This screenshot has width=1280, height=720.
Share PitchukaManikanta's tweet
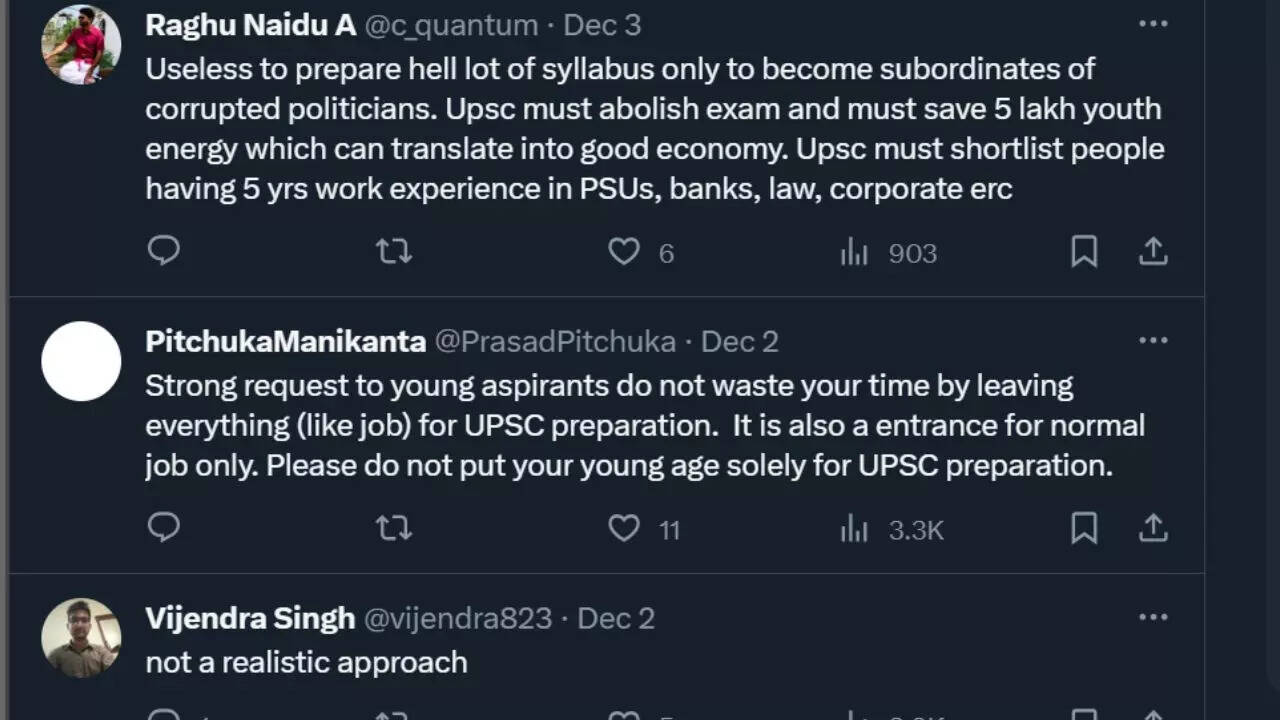click(1153, 527)
